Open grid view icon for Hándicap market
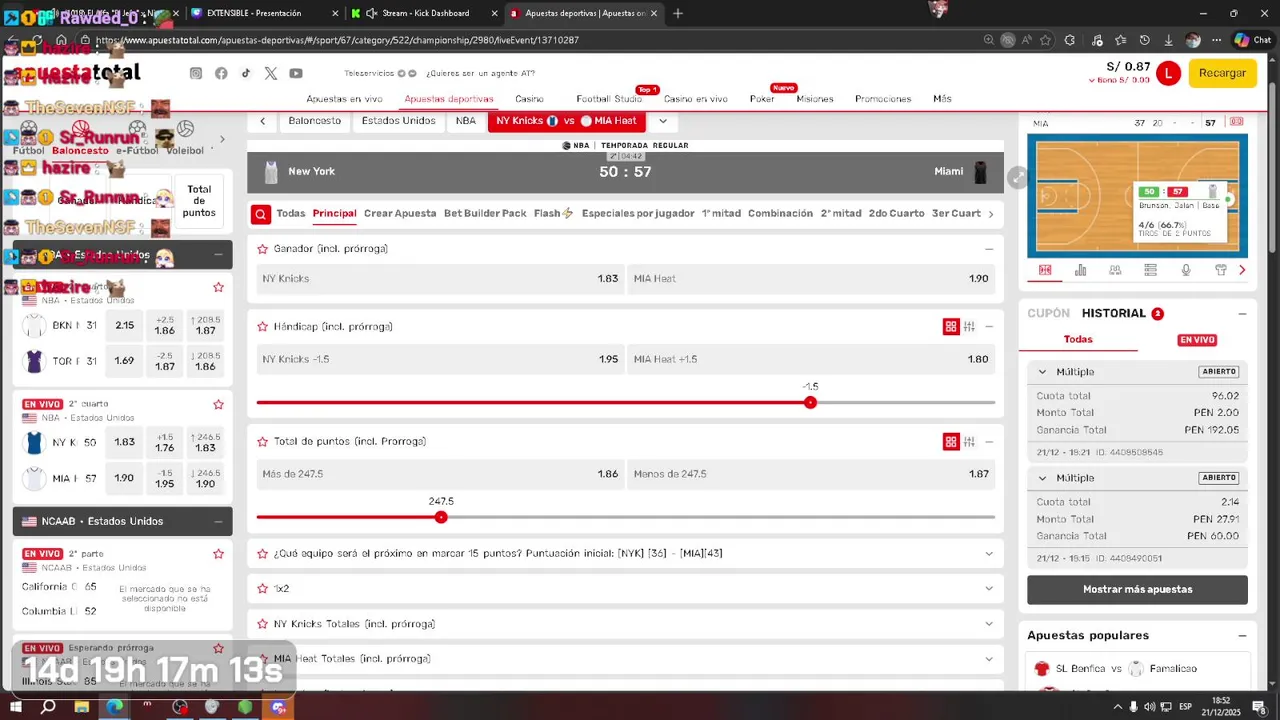Image resolution: width=1280 pixels, height=720 pixels. click(951, 327)
